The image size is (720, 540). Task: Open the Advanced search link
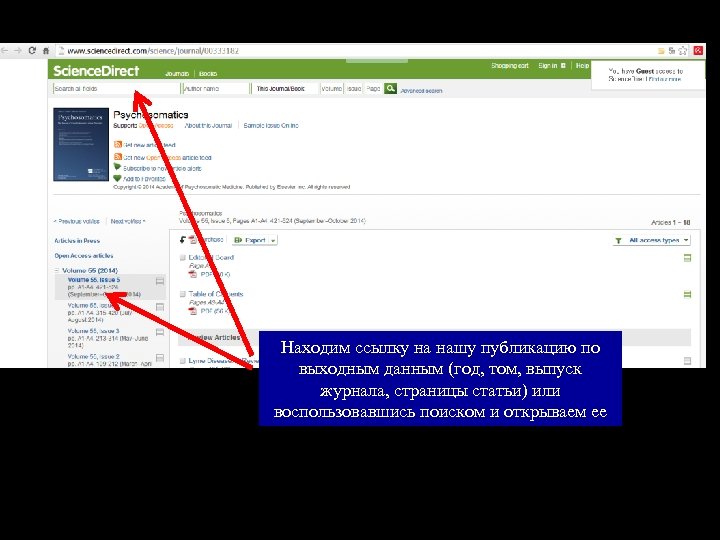pyautogui.click(x=421, y=91)
